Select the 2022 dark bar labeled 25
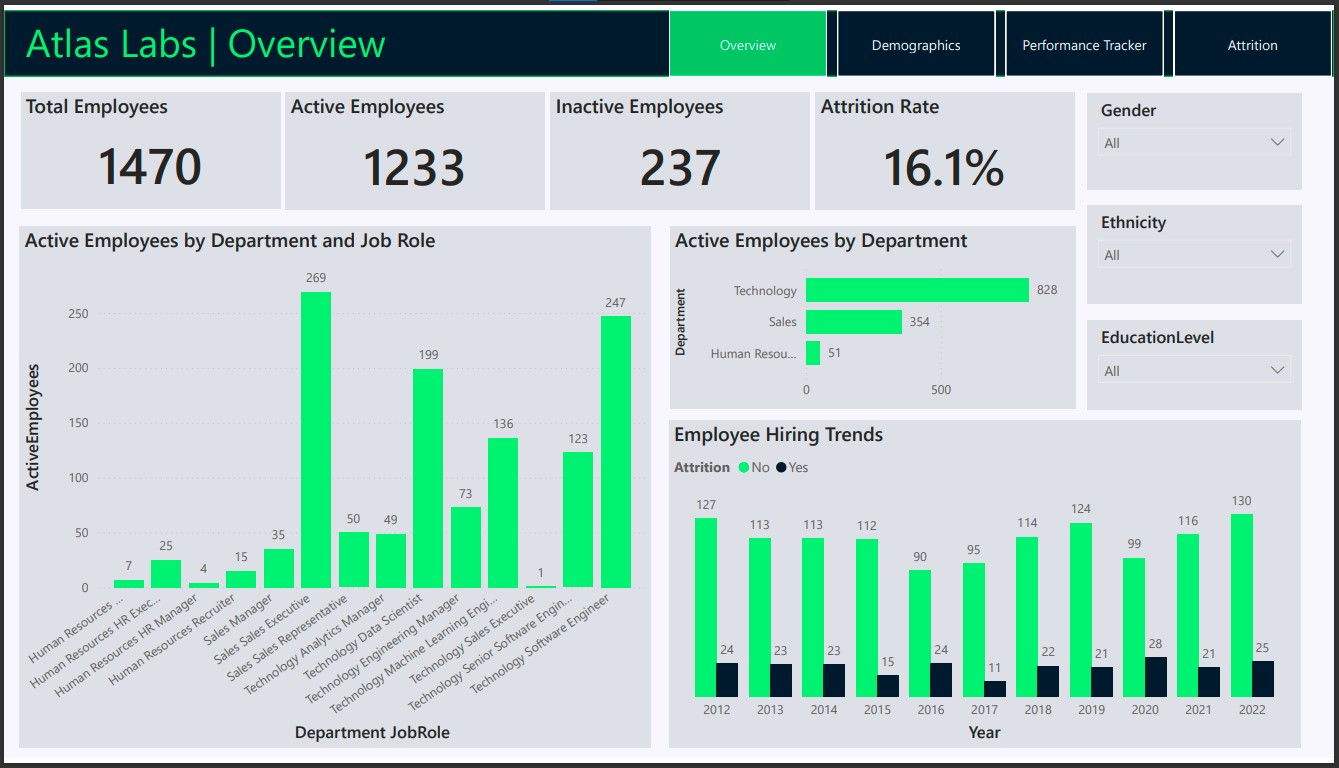The height and width of the screenshot is (768, 1339). coord(1263,679)
